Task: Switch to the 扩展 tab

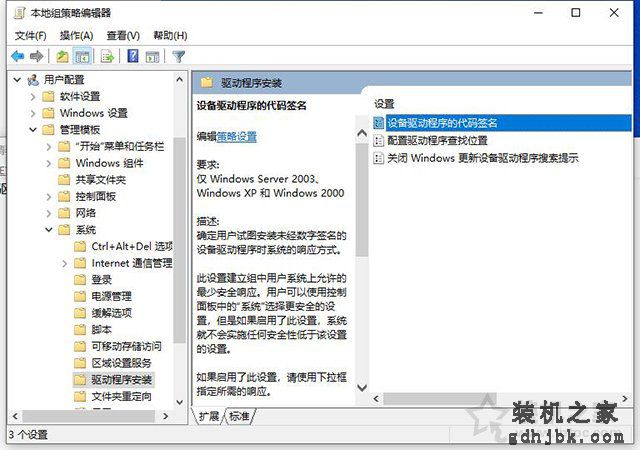Action: (x=209, y=416)
